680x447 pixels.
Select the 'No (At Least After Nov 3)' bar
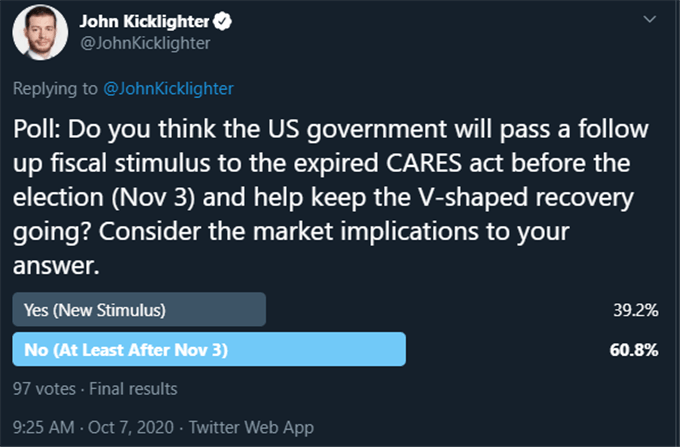[209, 349]
